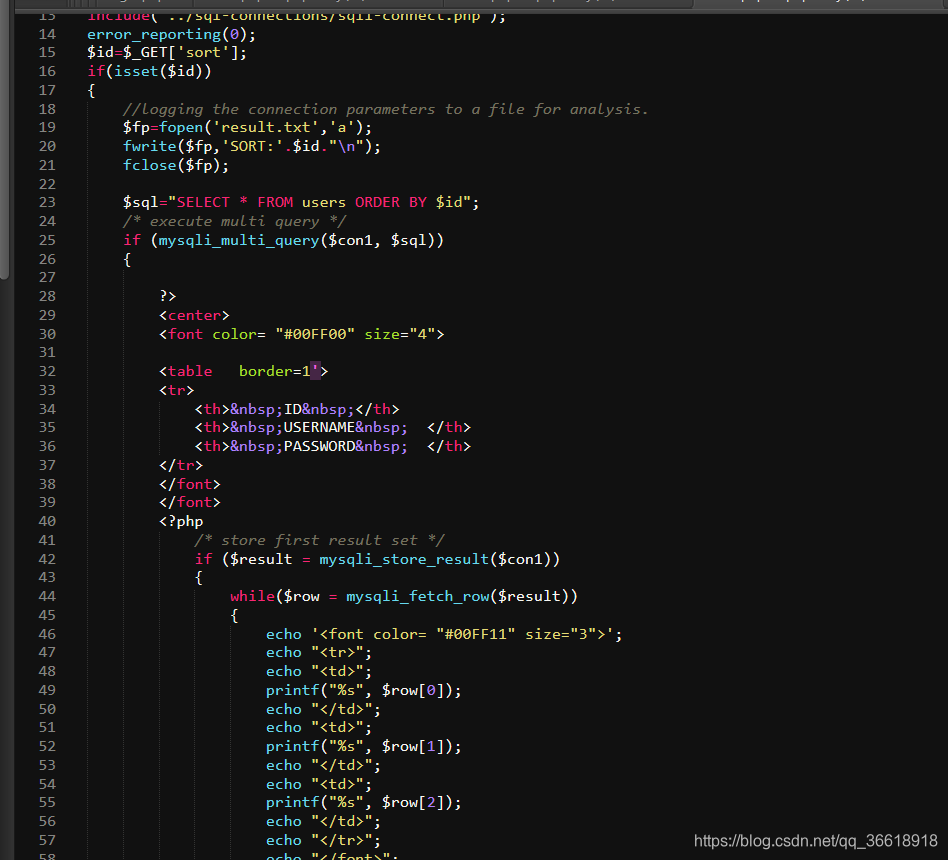
Task: Click echo "</td>" on line 50
Action: (x=323, y=709)
